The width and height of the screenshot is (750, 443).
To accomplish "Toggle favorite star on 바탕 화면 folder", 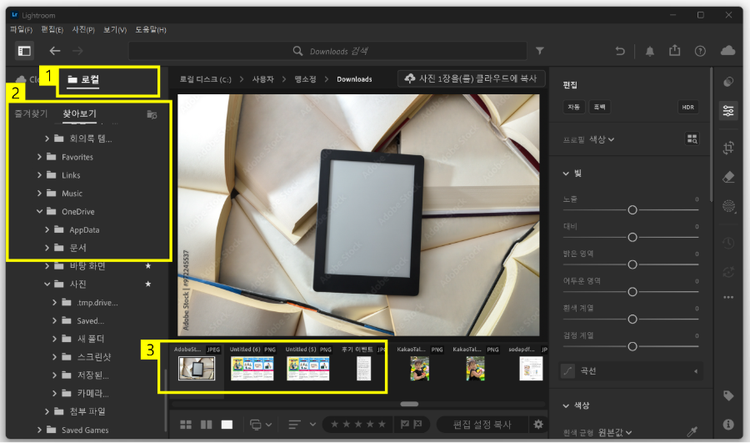I will pyautogui.click(x=148, y=266).
